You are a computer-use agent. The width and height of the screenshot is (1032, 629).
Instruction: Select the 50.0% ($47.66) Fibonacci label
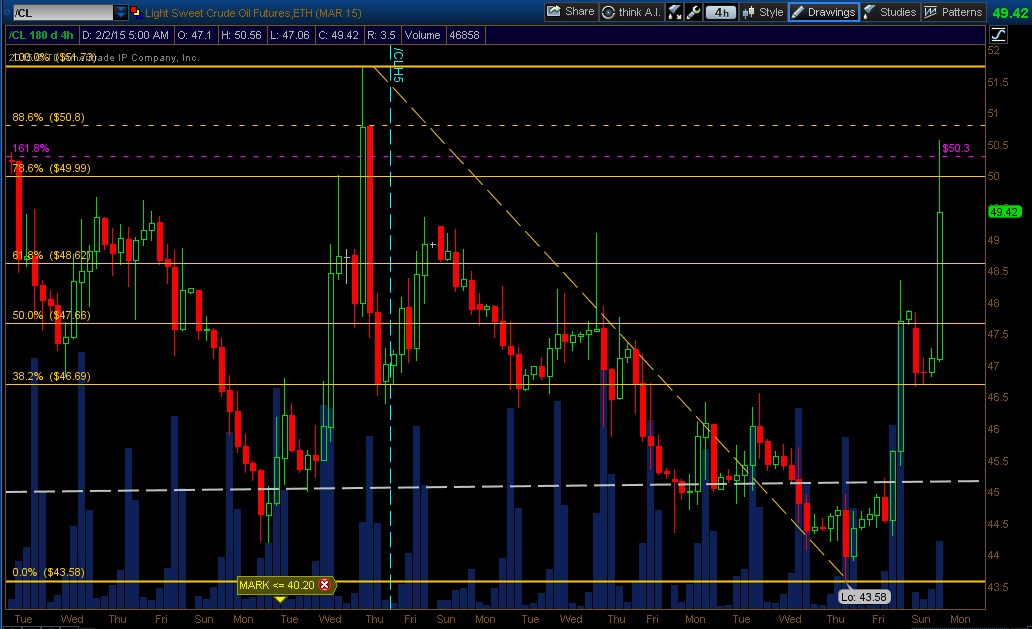[51, 315]
